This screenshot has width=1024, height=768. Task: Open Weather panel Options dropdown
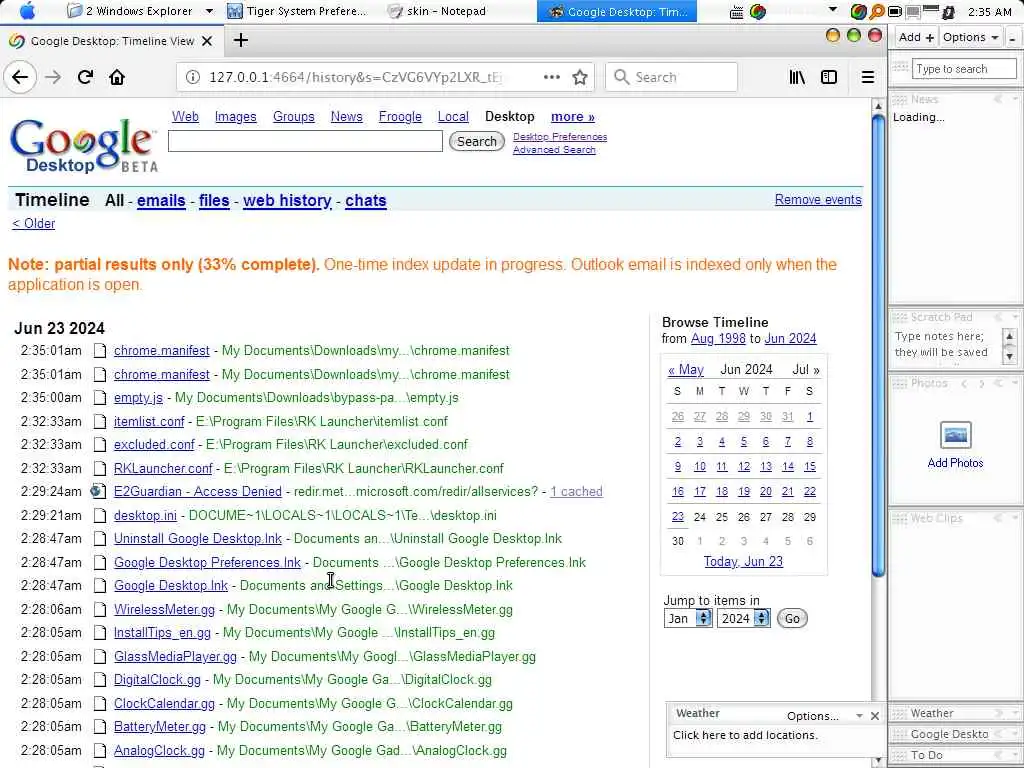[x=824, y=716]
